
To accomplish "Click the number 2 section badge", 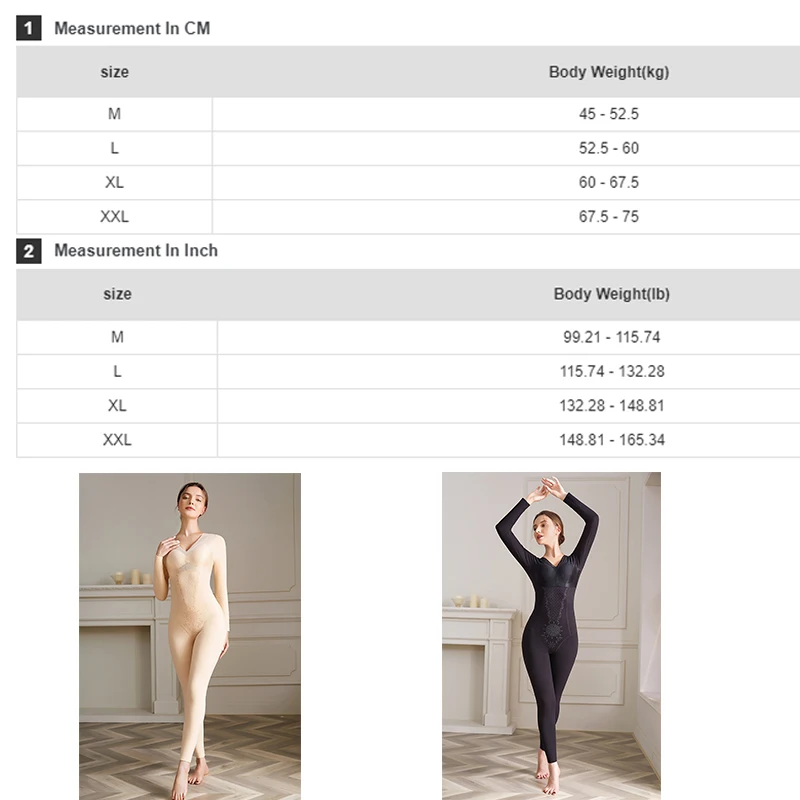I will (29, 251).
